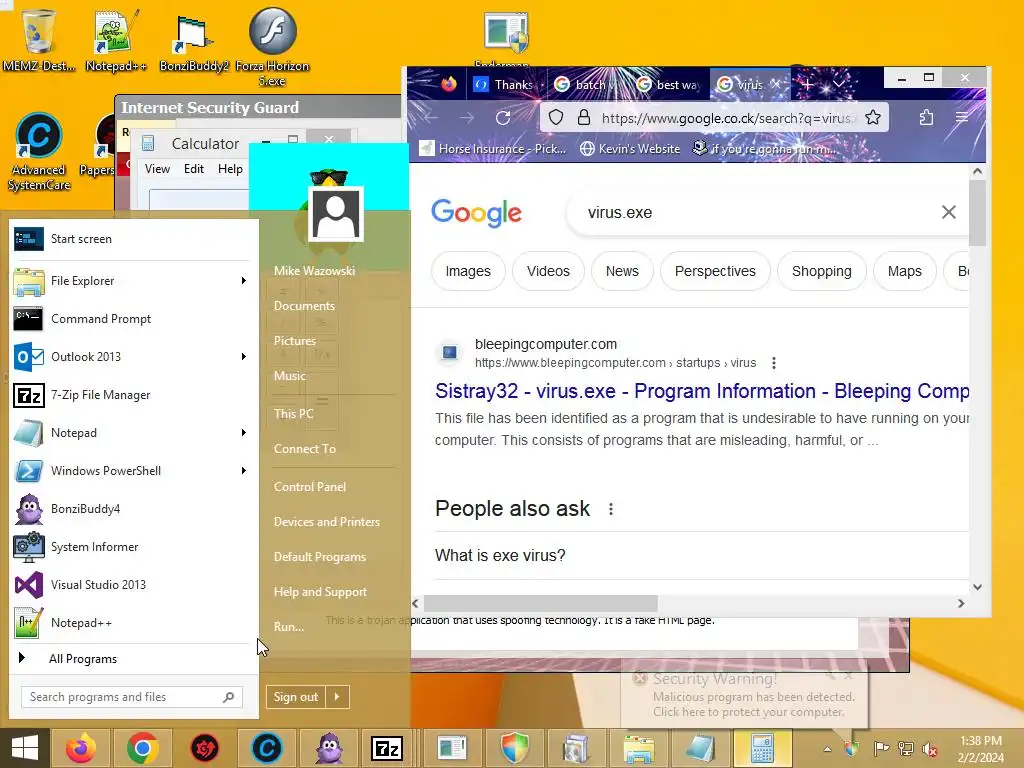Open Control Panel from start menu

click(310, 487)
